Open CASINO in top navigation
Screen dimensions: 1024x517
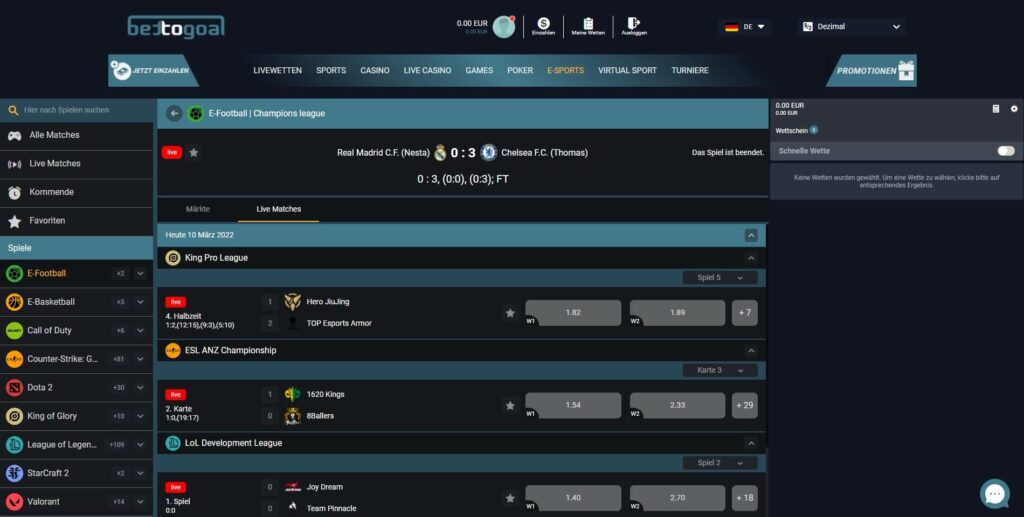coord(375,70)
